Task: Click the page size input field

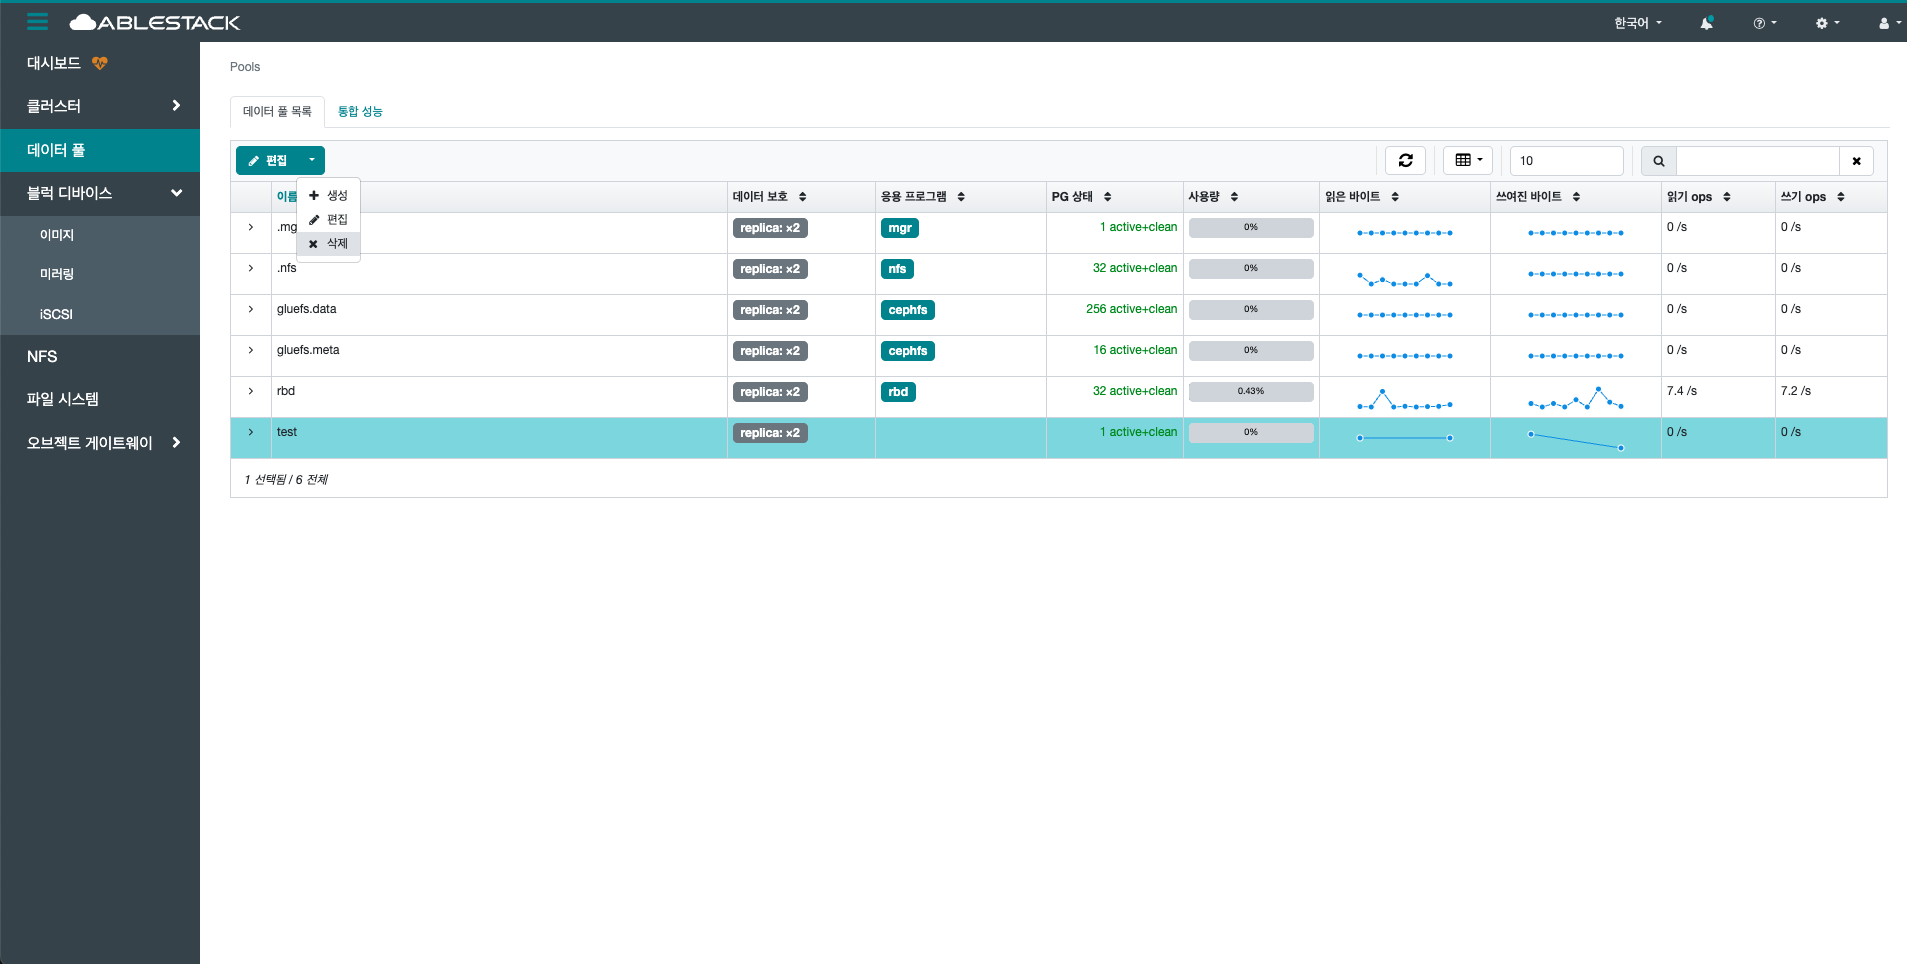Action: (1565, 161)
